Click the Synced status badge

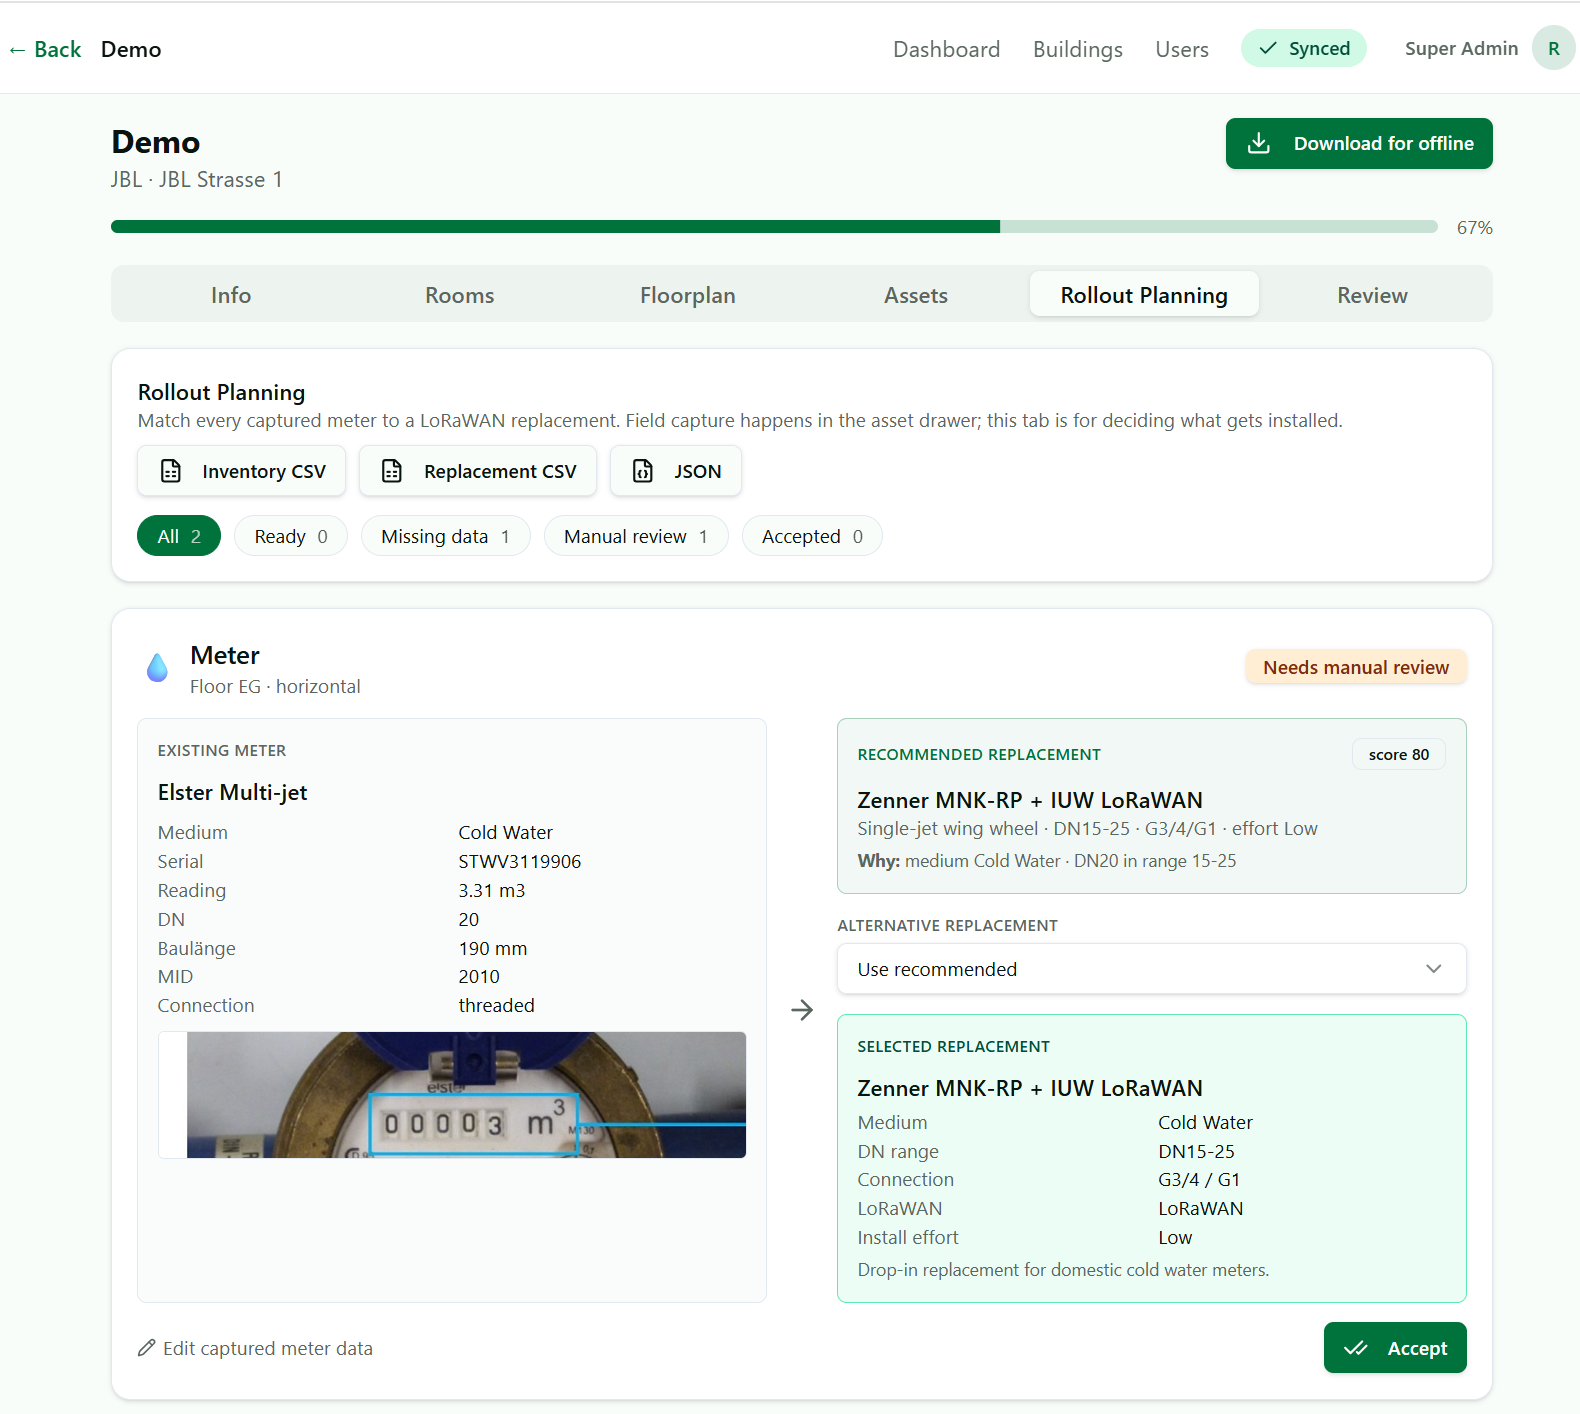(x=1304, y=48)
